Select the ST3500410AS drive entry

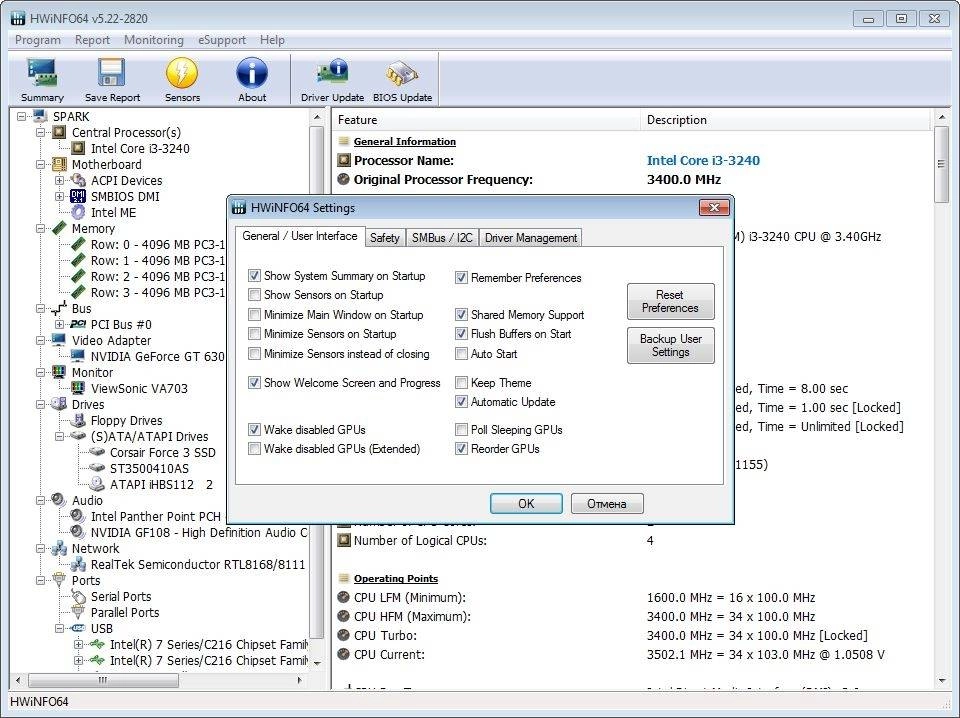[149, 468]
